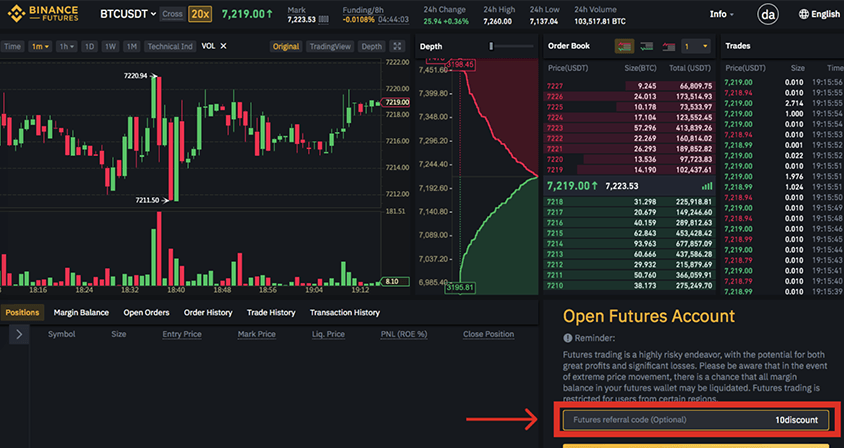This screenshot has height=448, width=844.
Task: Open the Transaction History tab
Action: tap(344, 312)
